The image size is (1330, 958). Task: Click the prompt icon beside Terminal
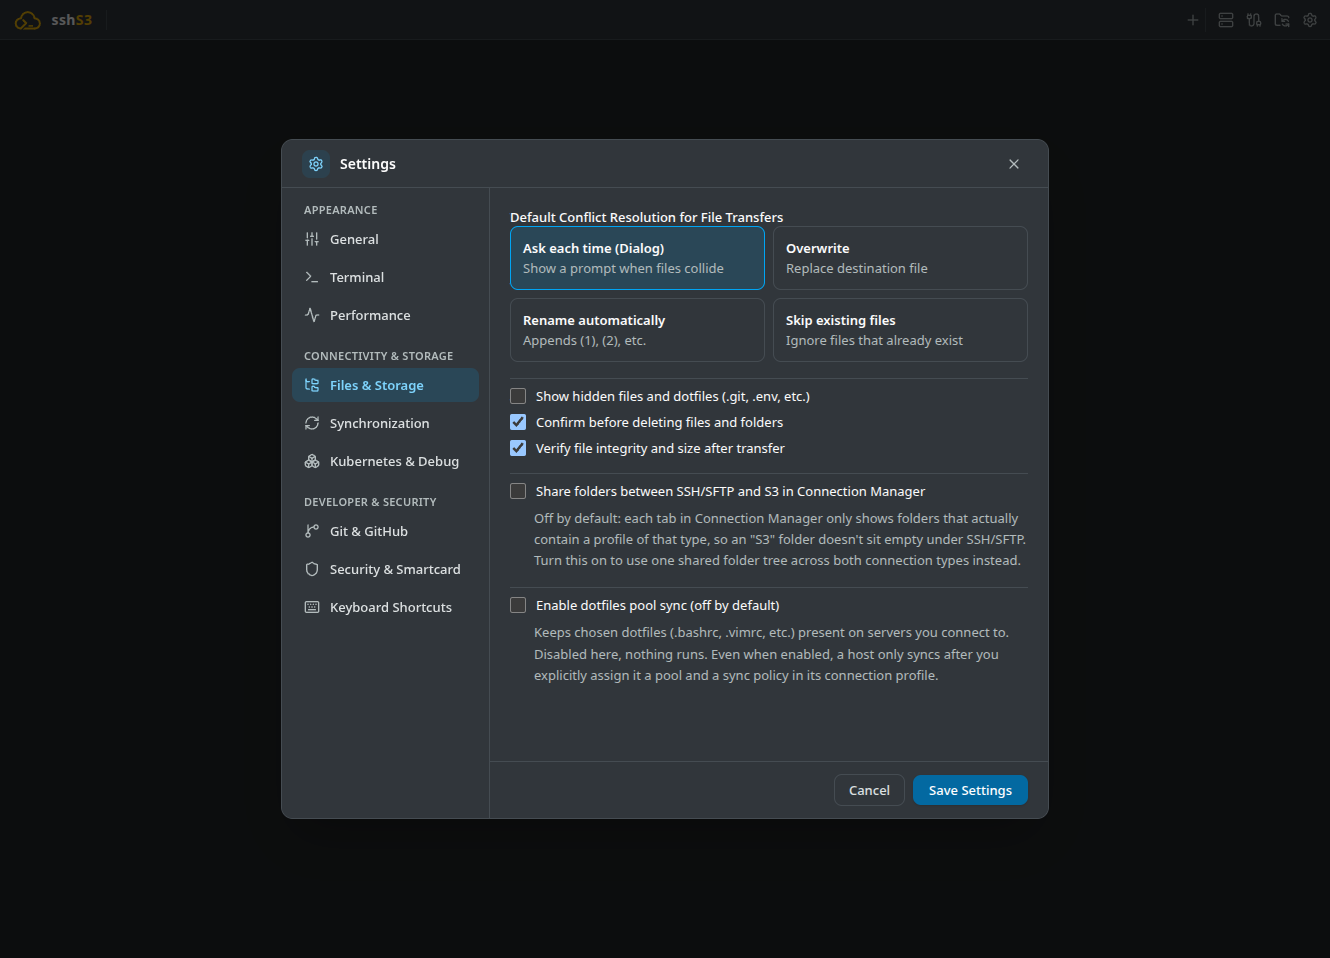point(312,278)
